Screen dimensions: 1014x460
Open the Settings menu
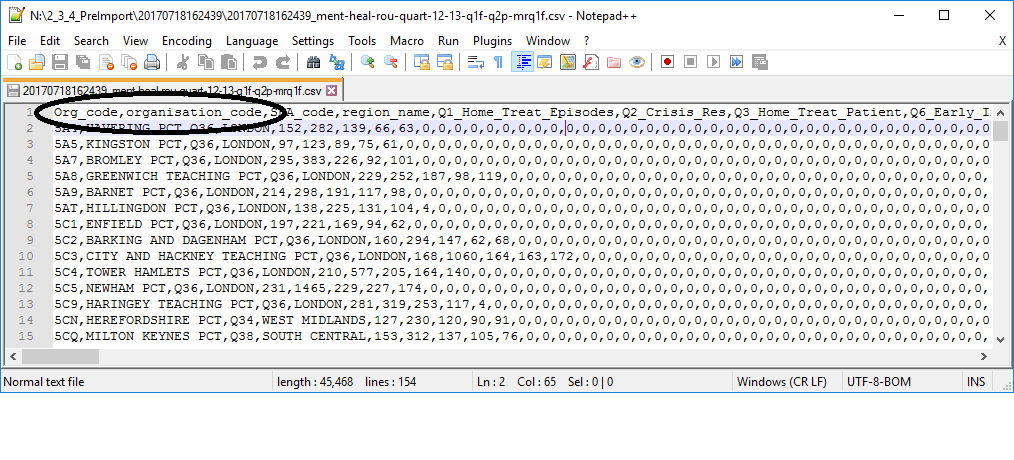click(313, 41)
